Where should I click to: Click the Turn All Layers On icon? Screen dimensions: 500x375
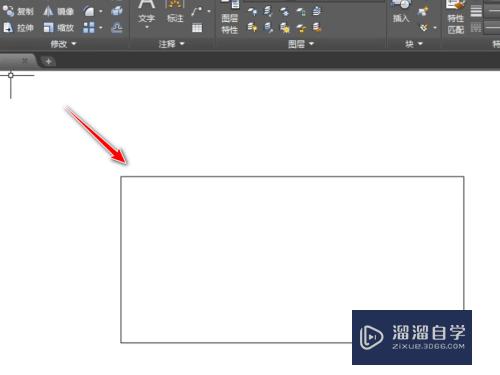252,28
